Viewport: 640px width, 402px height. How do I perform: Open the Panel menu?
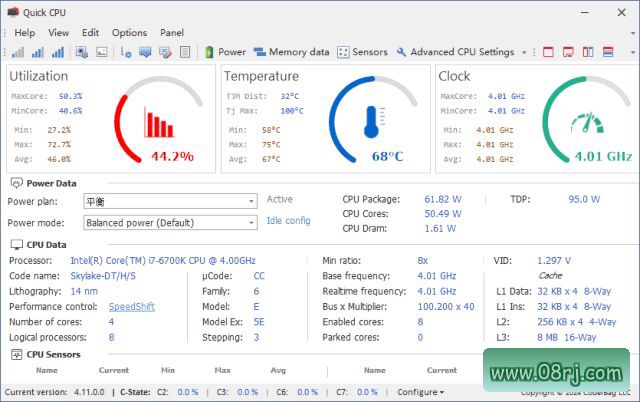tap(171, 32)
